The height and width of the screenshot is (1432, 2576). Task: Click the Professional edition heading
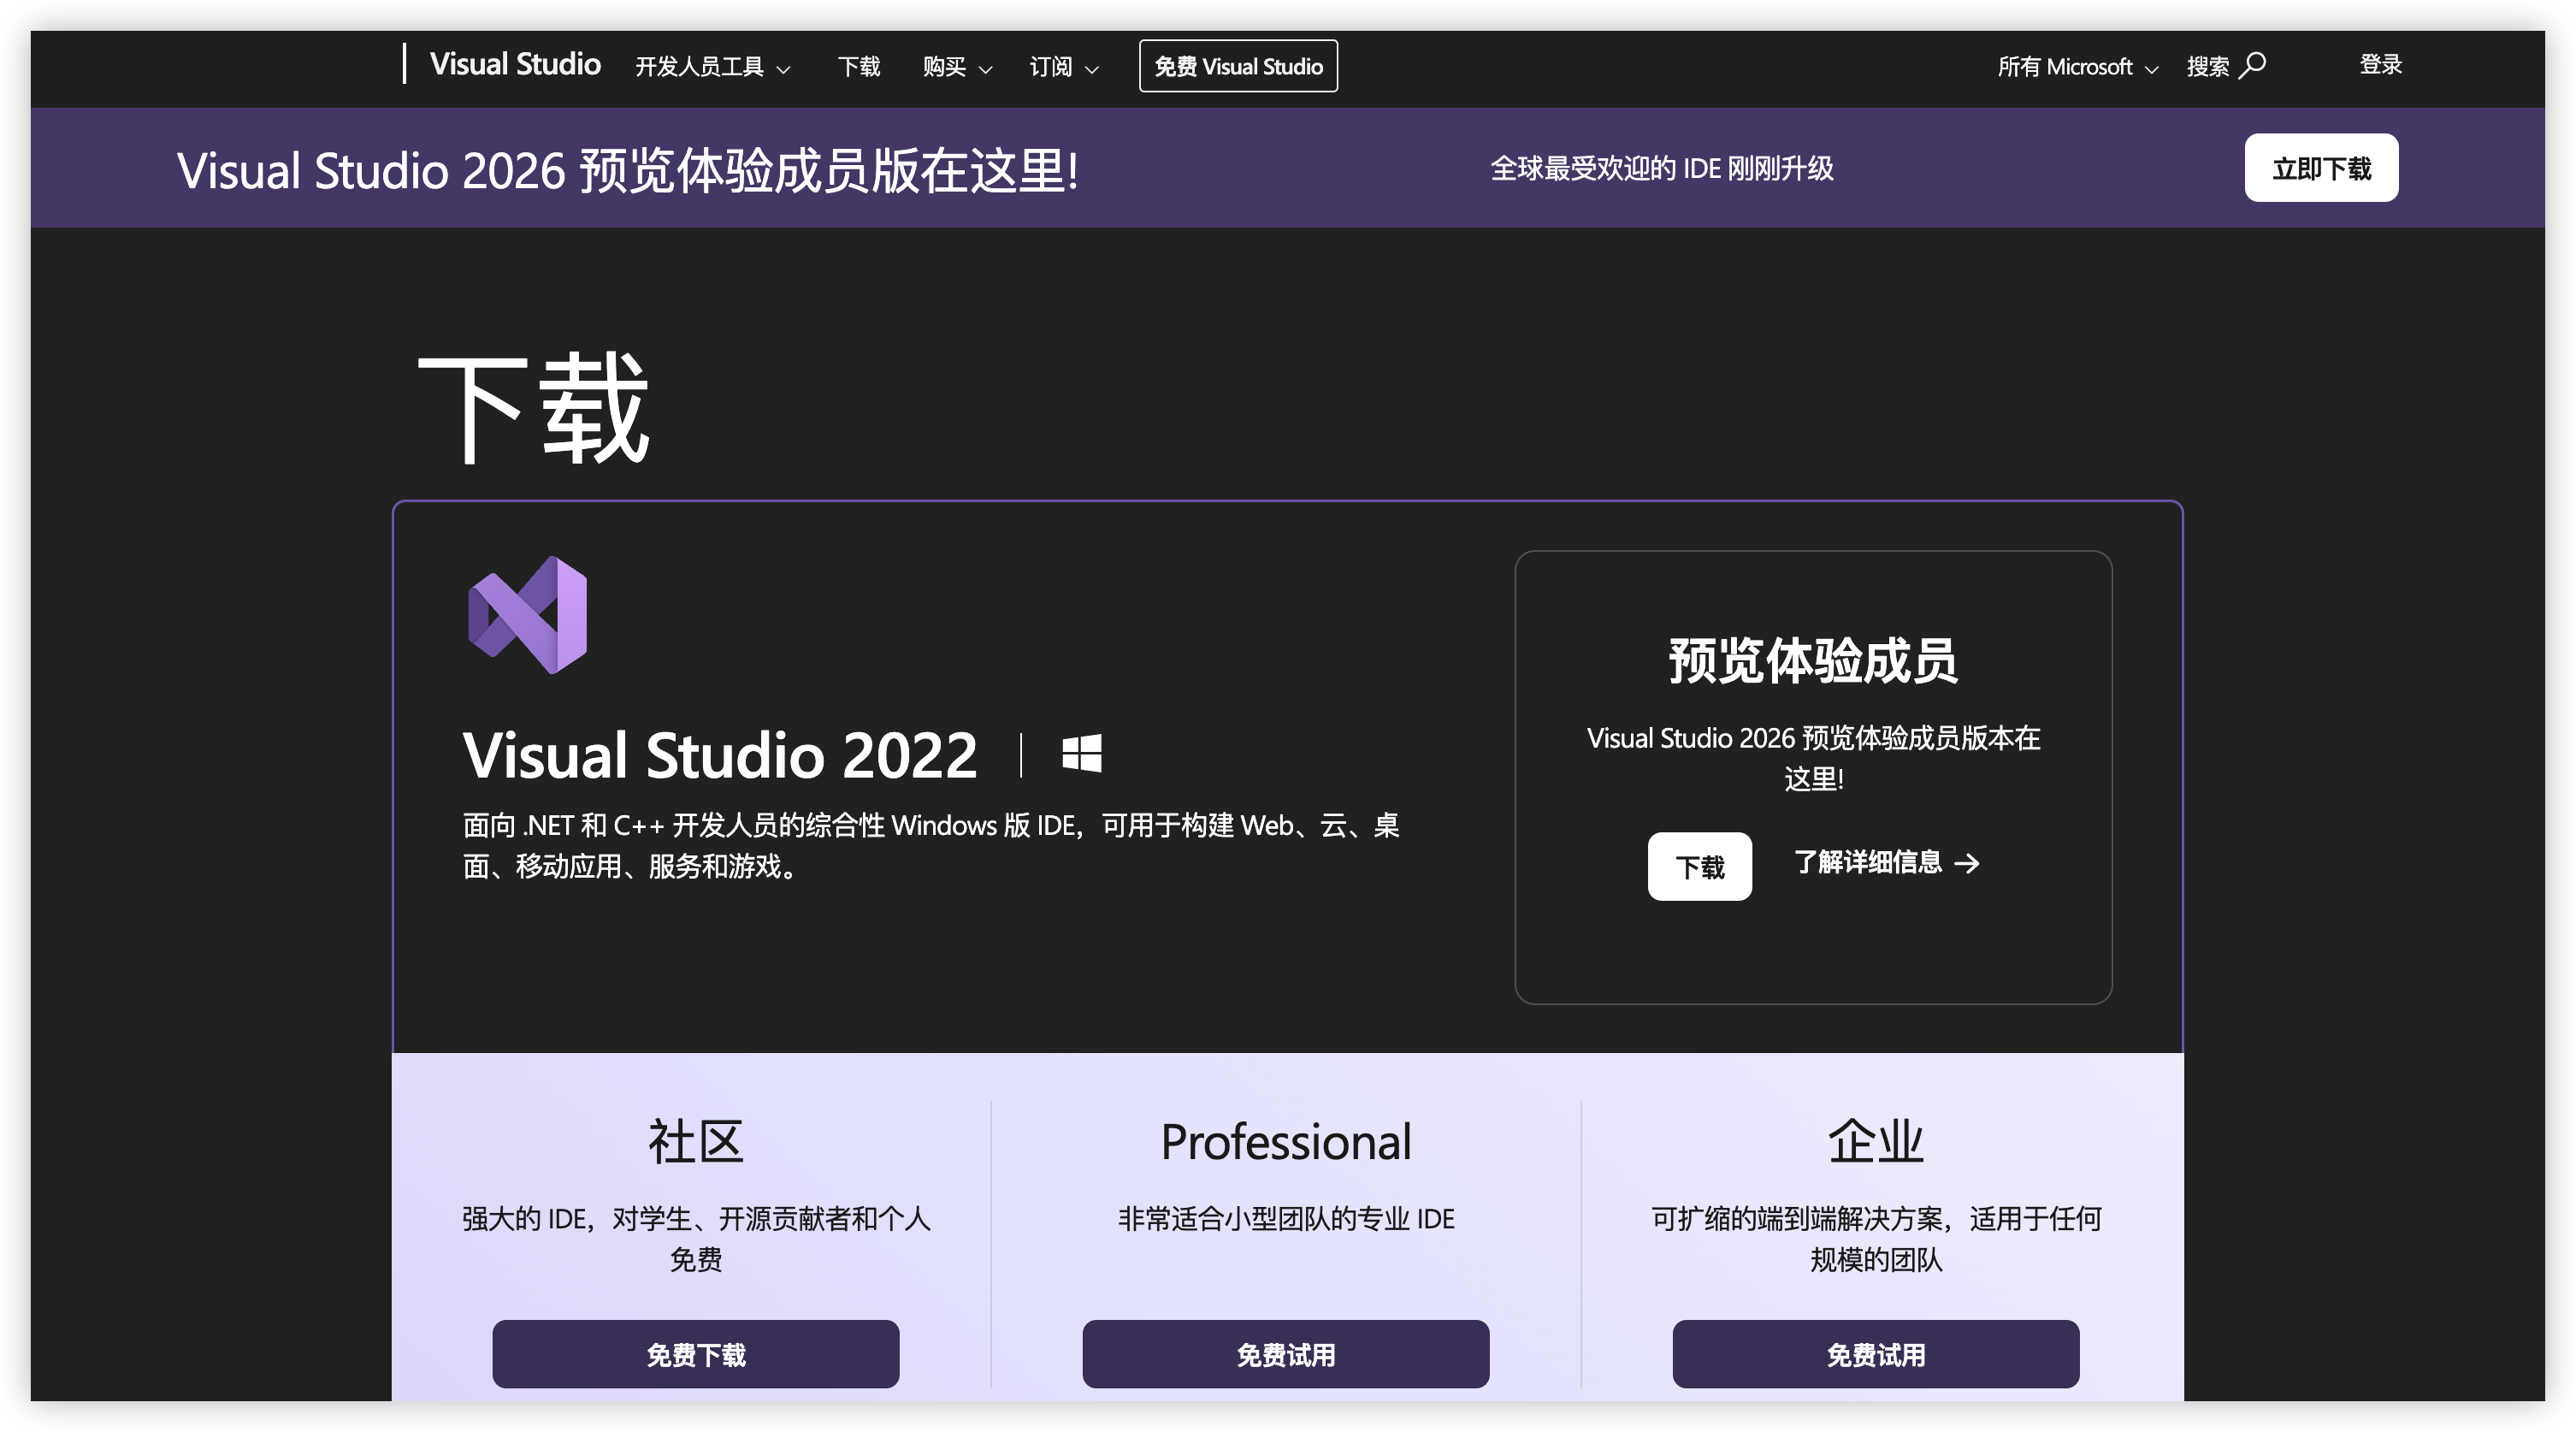(x=1285, y=1141)
